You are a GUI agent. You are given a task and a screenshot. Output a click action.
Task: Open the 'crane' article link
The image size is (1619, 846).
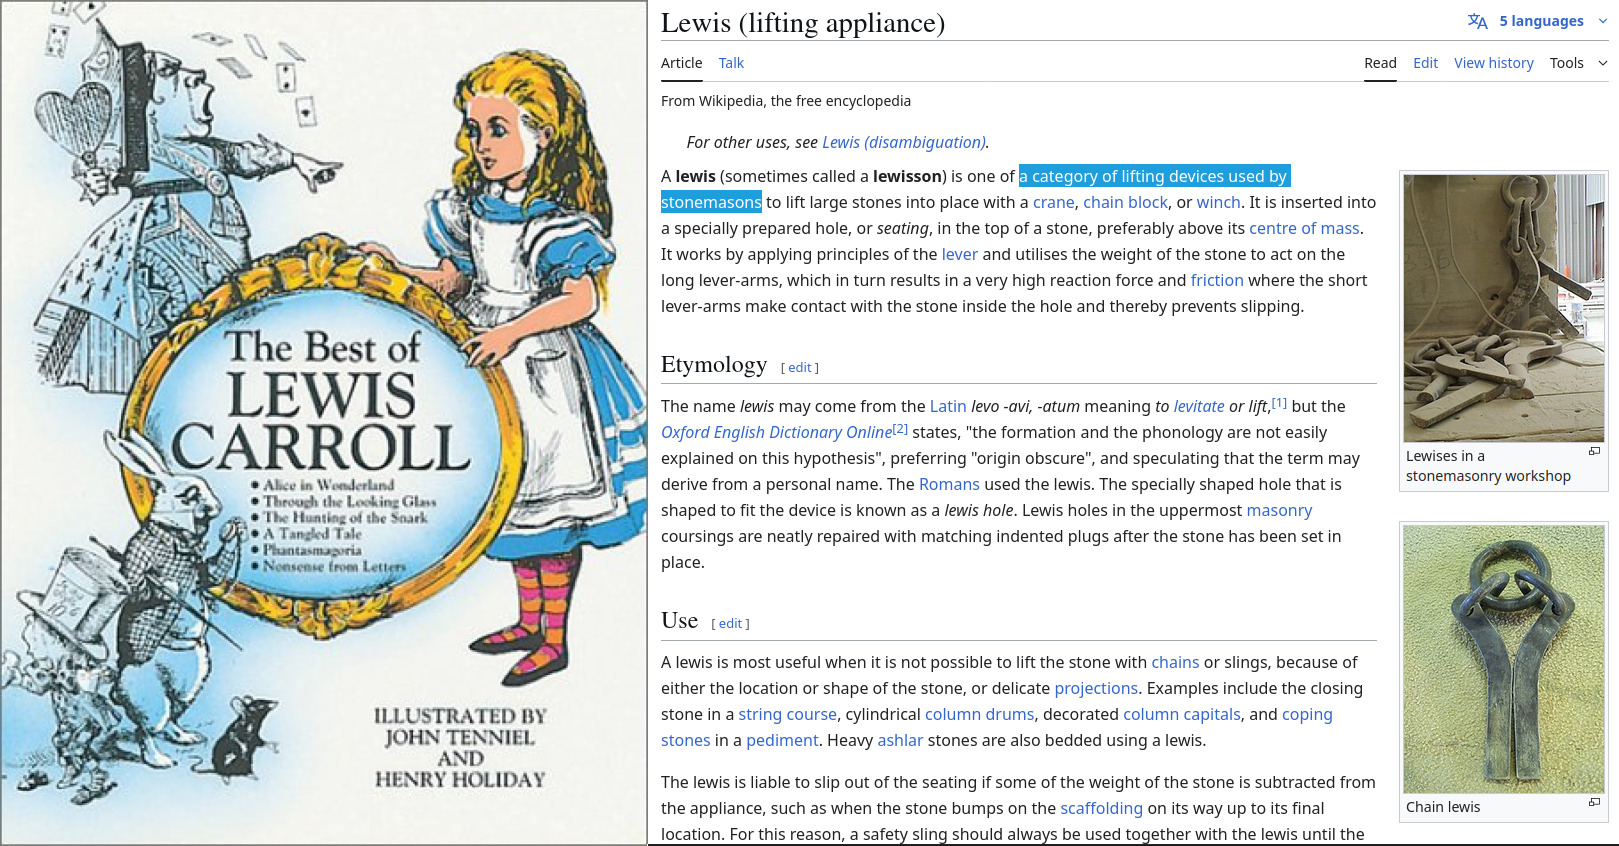coord(1053,202)
